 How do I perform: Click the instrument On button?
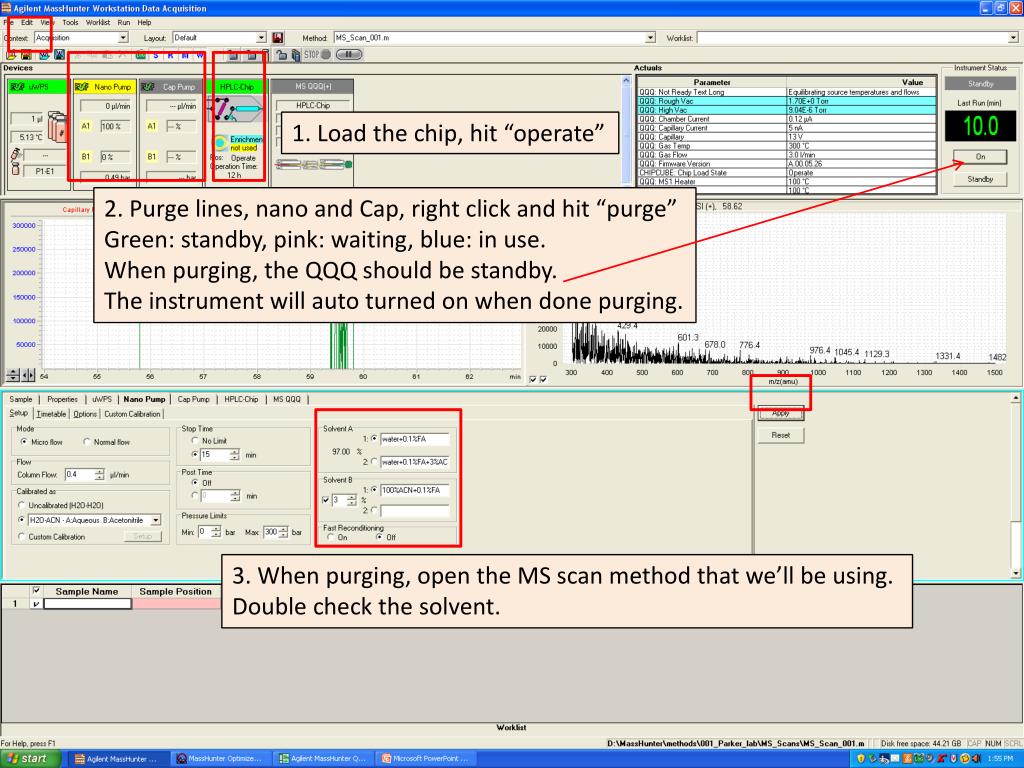tap(980, 157)
